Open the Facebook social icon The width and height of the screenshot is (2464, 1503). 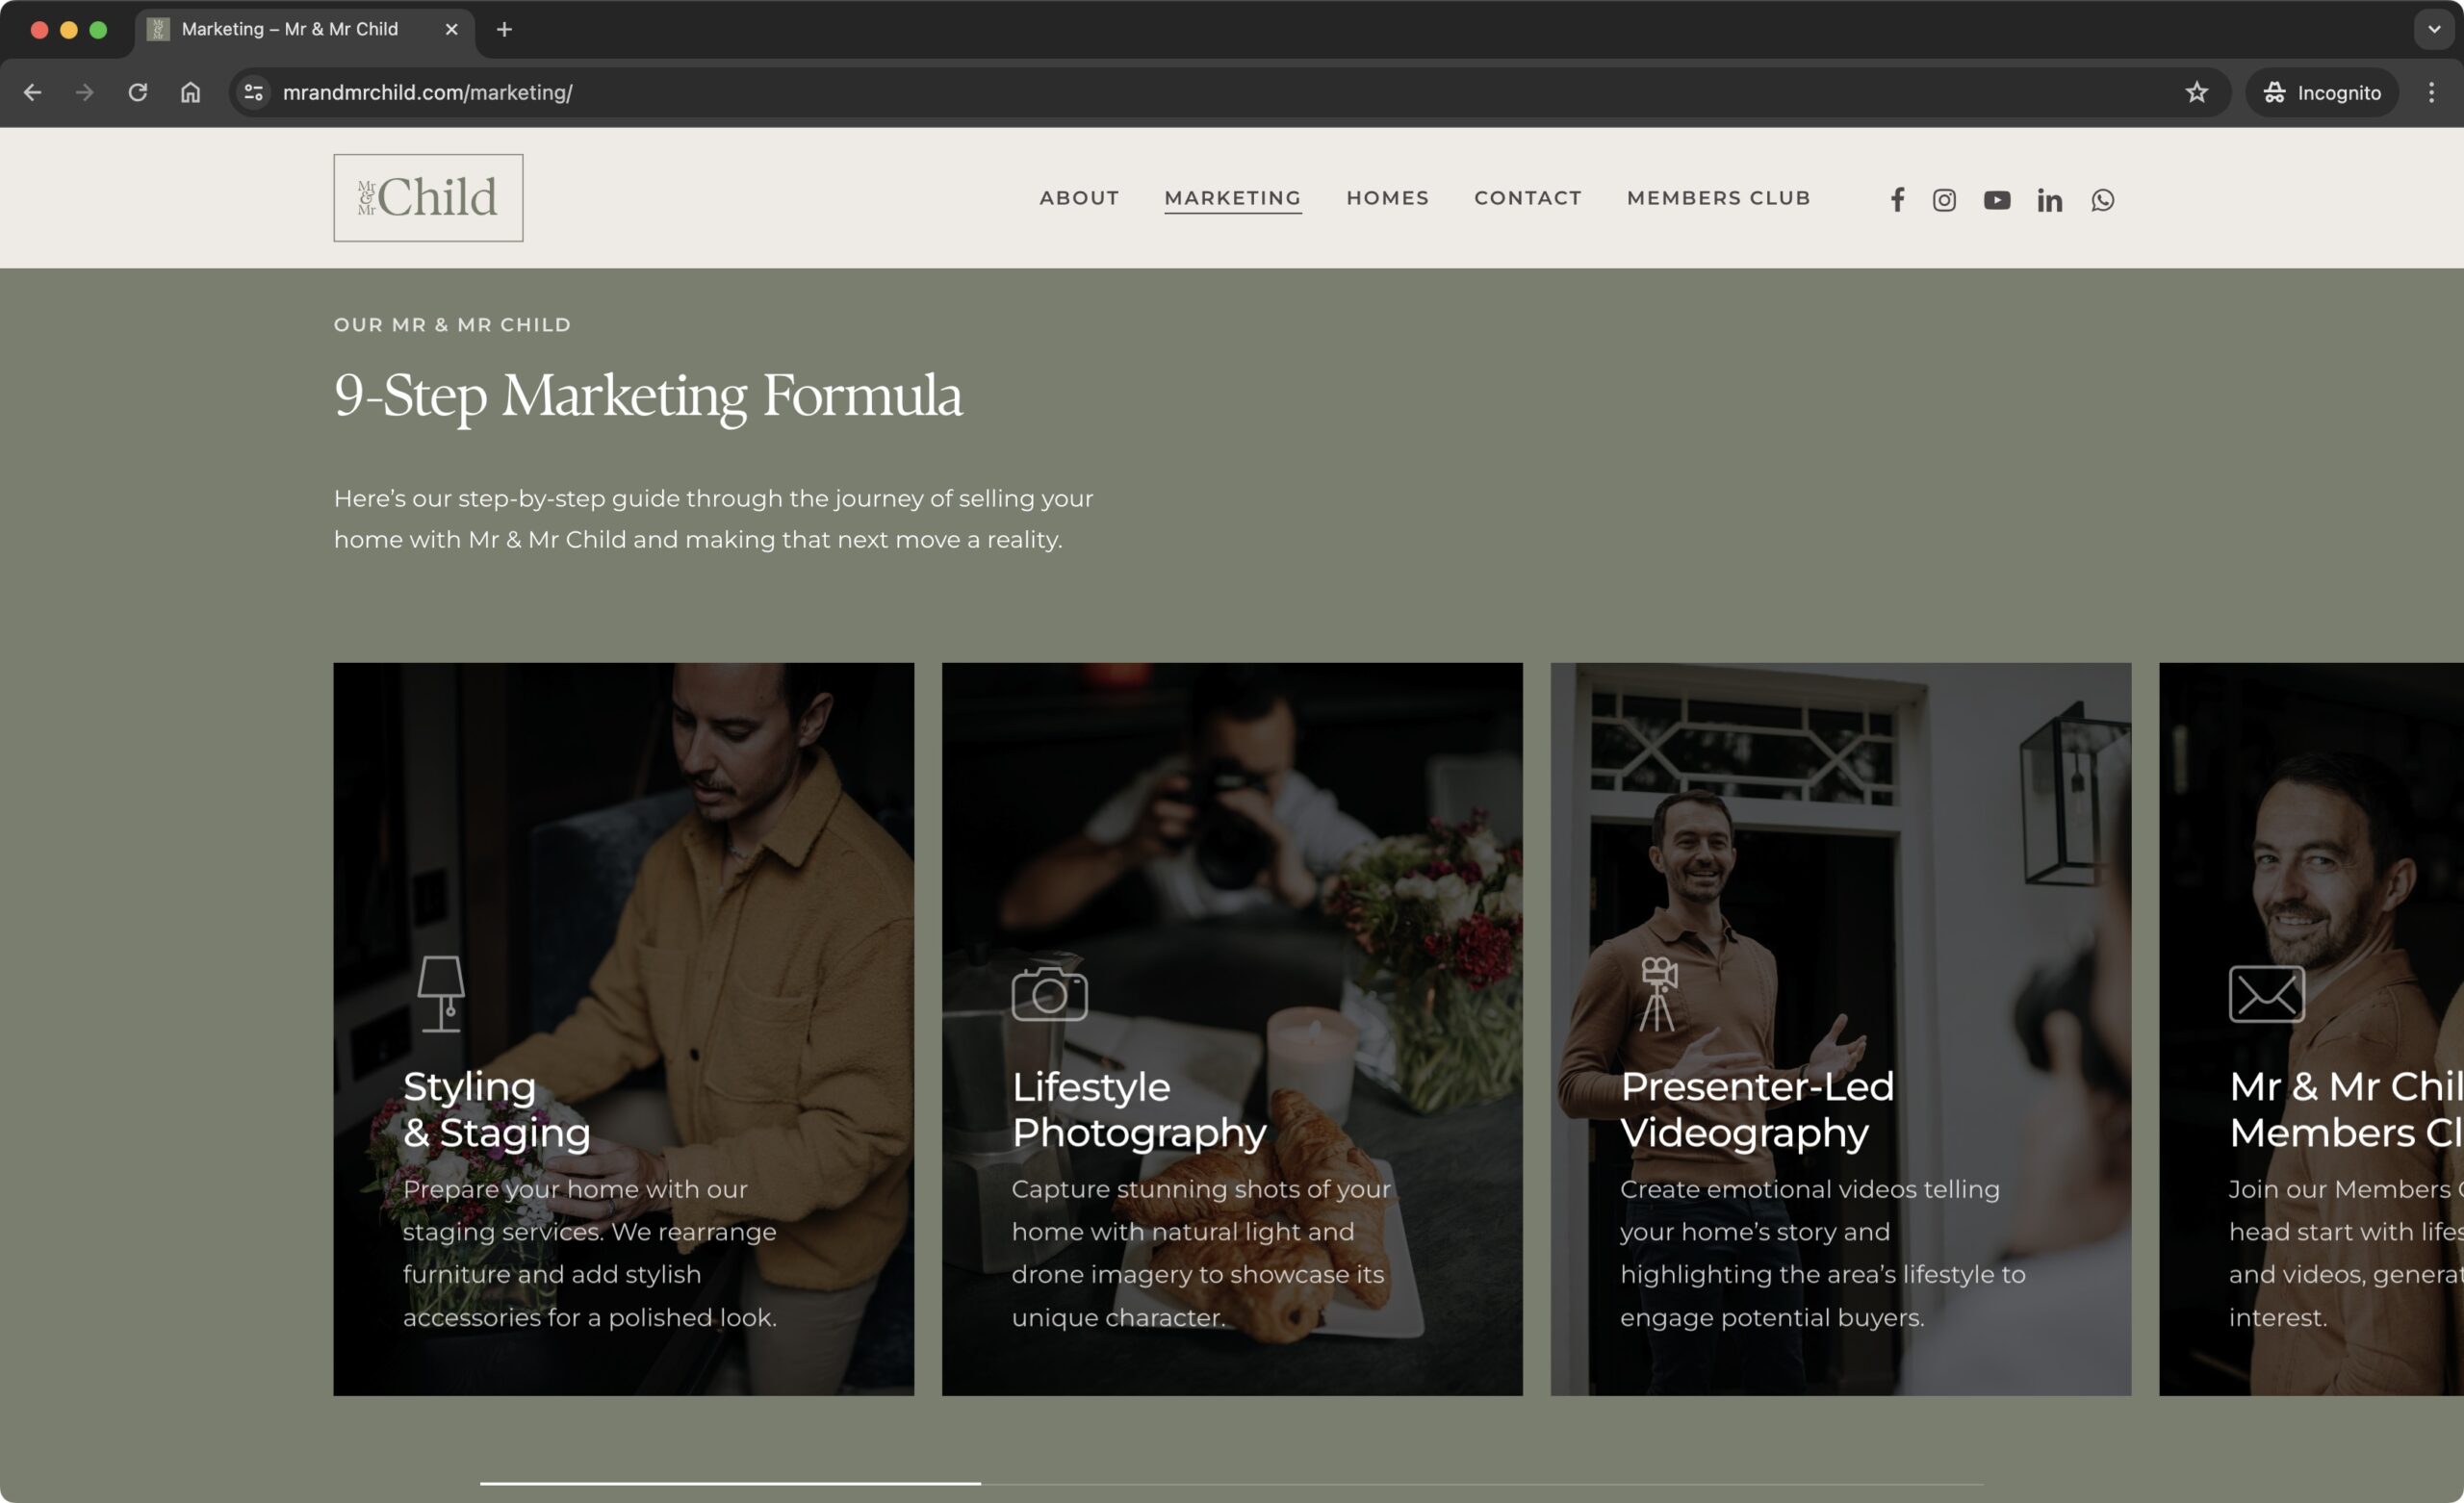1897,200
